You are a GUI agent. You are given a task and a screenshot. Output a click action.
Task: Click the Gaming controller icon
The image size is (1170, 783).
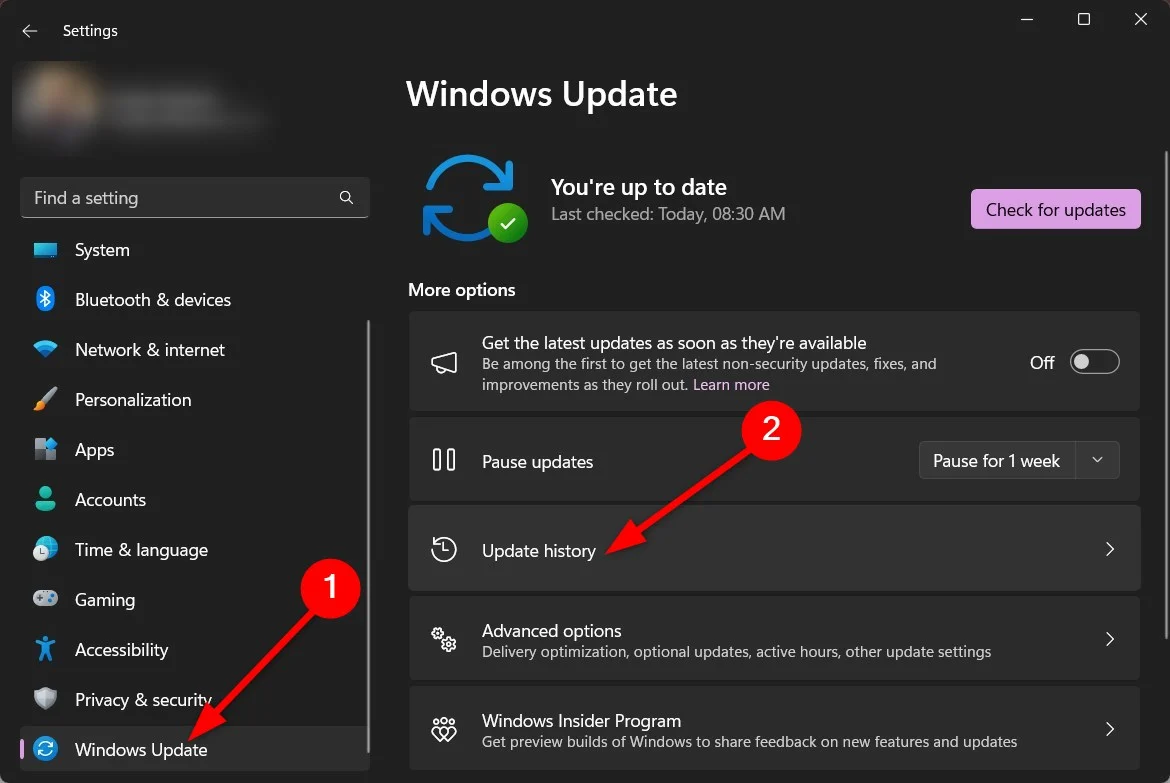46,598
